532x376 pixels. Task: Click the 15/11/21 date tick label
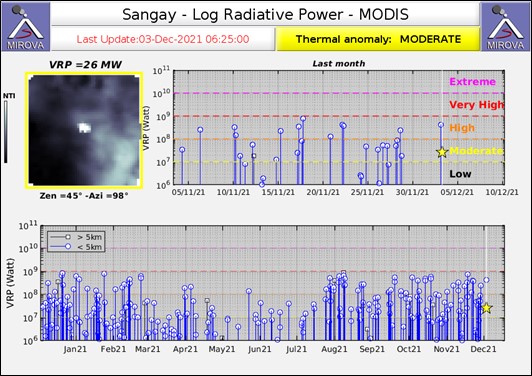[278, 192]
